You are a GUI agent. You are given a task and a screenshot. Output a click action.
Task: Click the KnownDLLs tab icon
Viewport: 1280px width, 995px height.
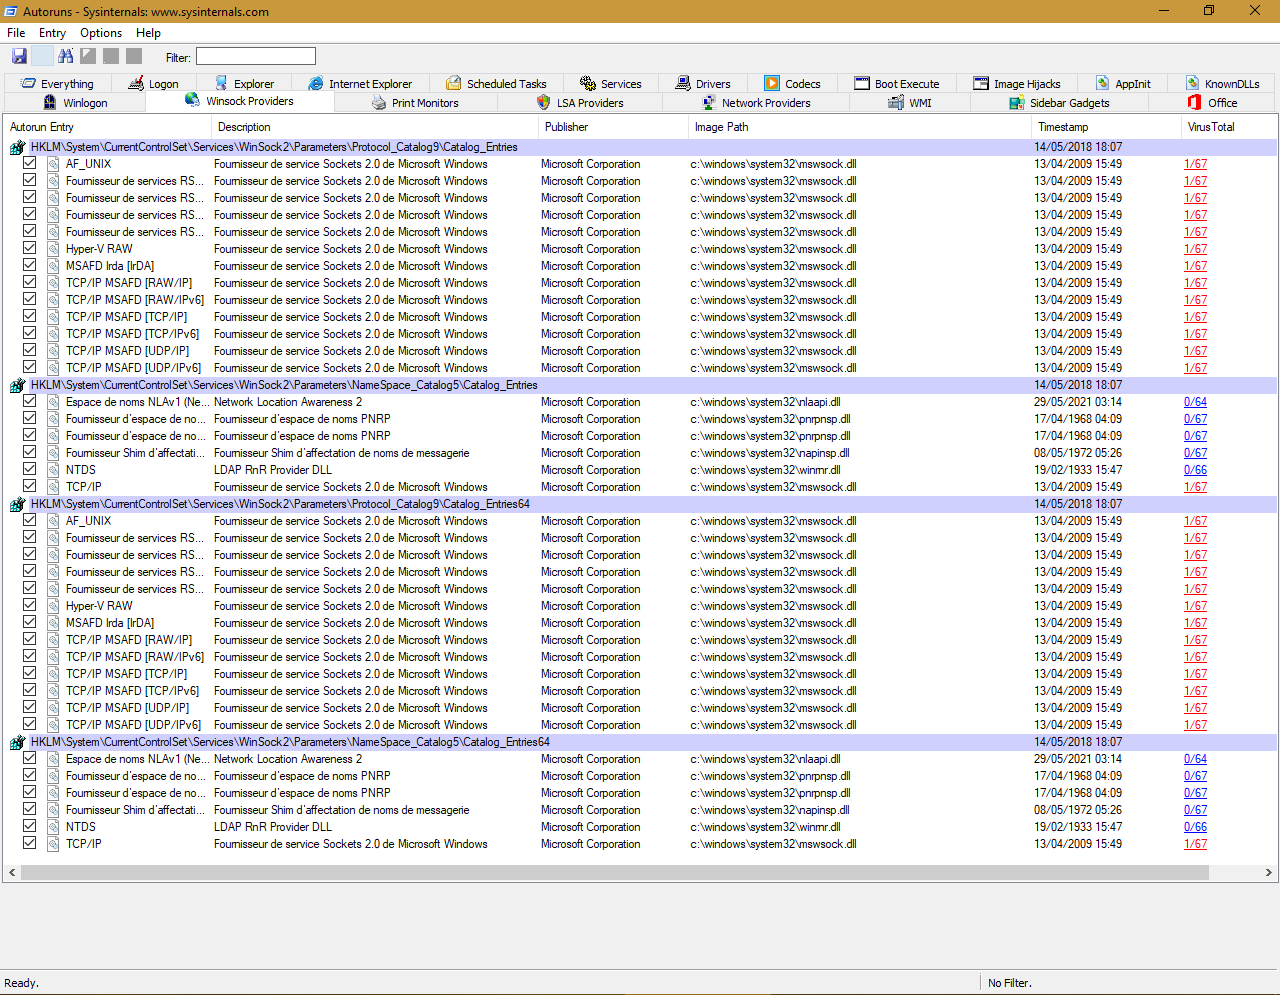(1193, 83)
